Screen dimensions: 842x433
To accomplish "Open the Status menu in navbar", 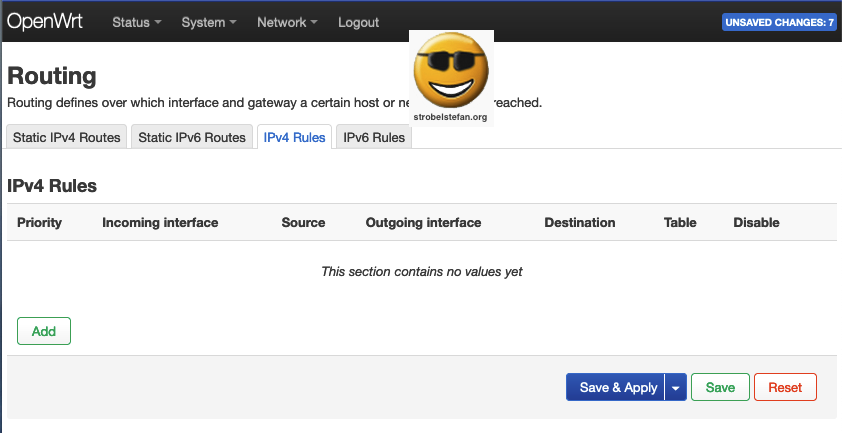I will tap(137, 22).
